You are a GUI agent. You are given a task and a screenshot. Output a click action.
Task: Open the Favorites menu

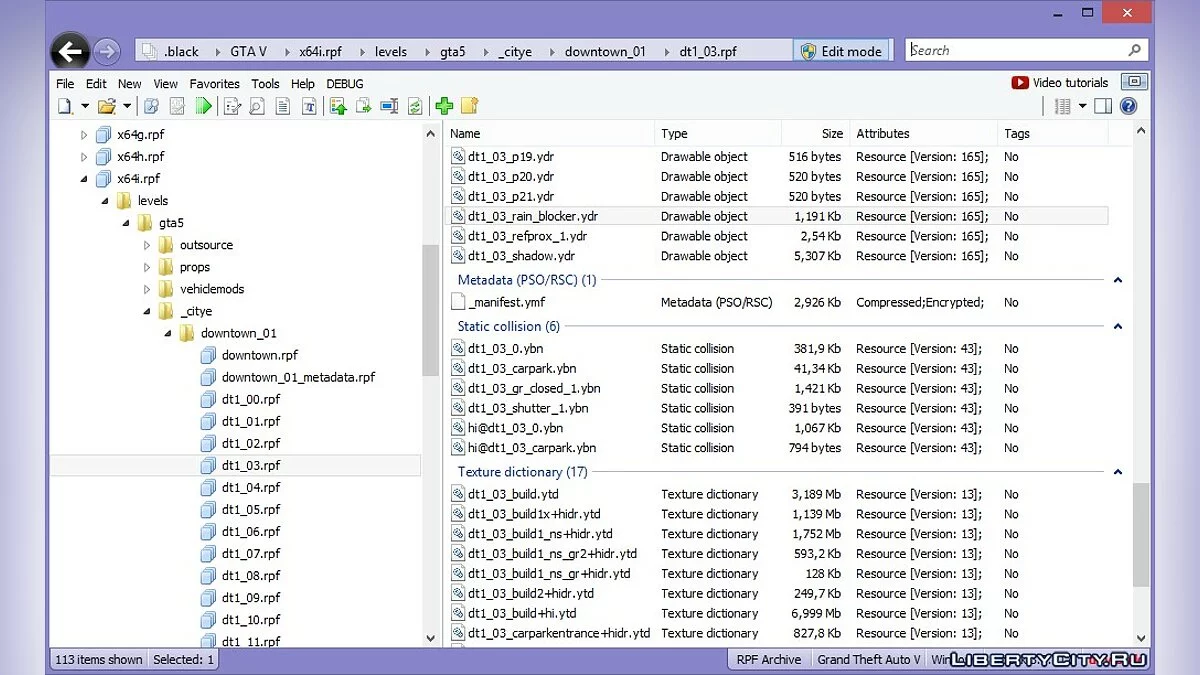pos(214,84)
